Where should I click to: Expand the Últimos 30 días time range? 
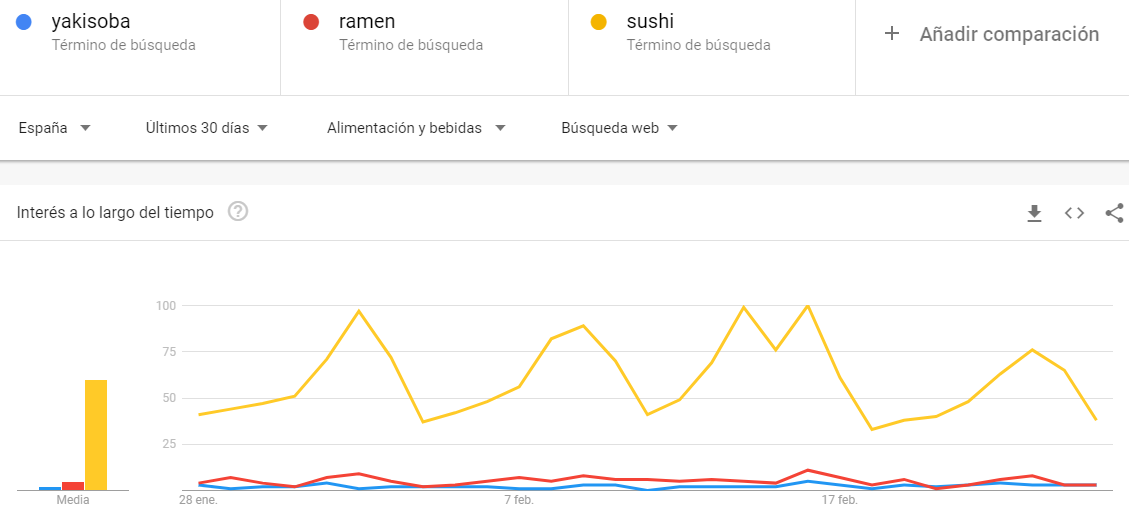(207, 128)
